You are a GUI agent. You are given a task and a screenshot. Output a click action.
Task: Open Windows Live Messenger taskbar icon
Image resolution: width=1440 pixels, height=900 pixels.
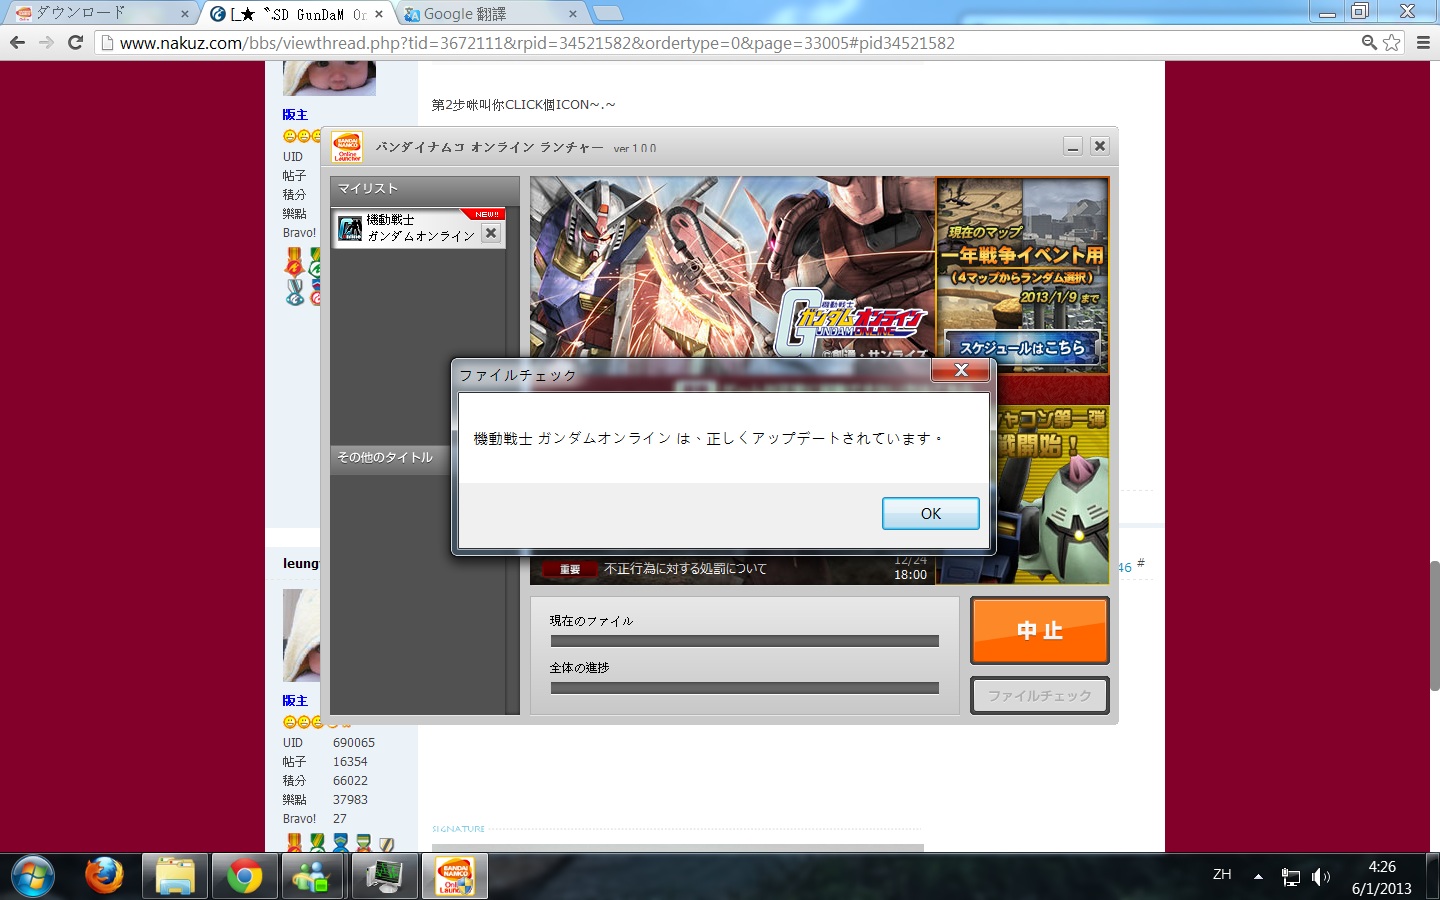coord(313,876)
